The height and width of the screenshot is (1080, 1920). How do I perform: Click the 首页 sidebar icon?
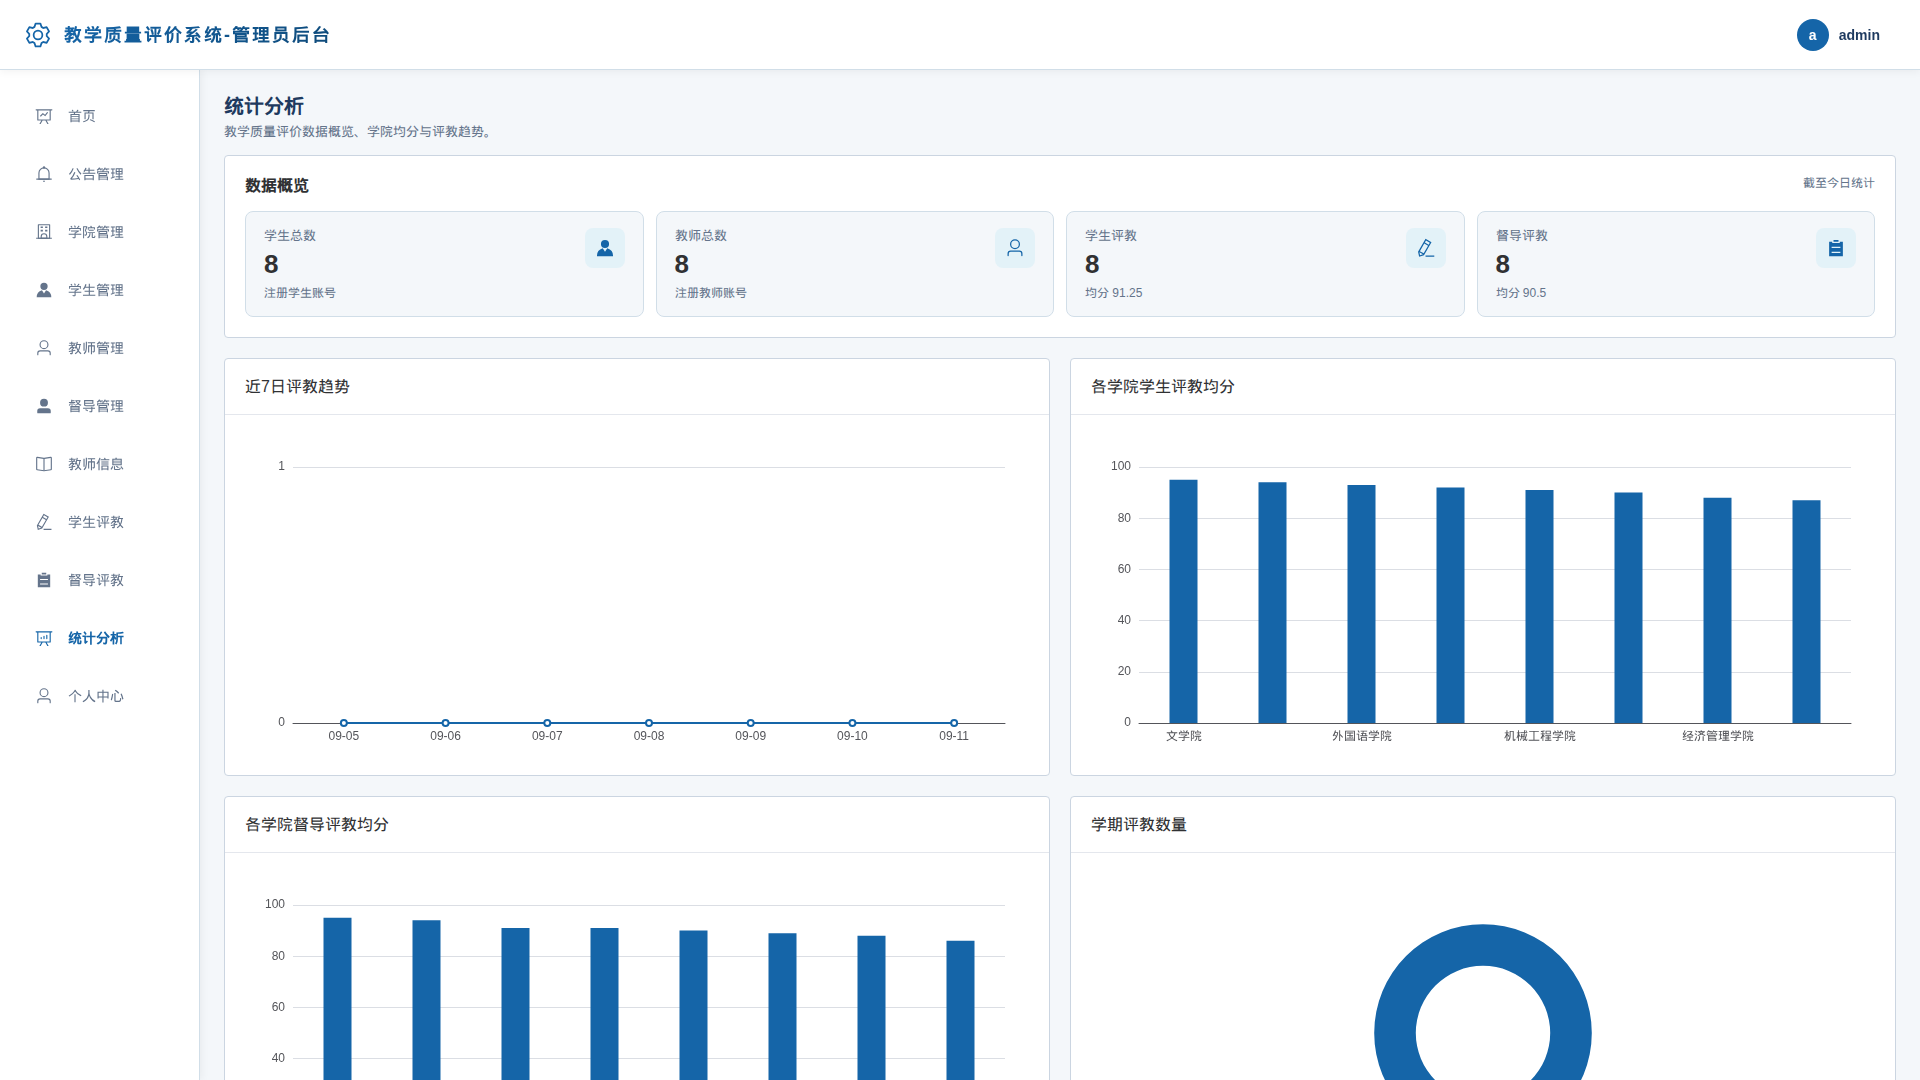44,116
